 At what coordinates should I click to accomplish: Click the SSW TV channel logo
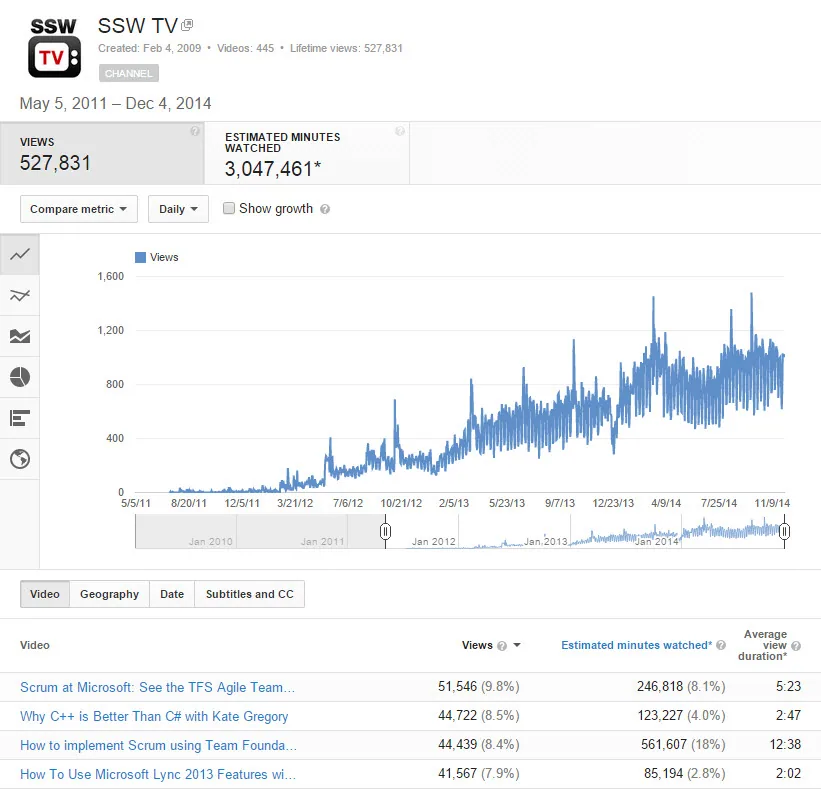click(x=54, y=48)
